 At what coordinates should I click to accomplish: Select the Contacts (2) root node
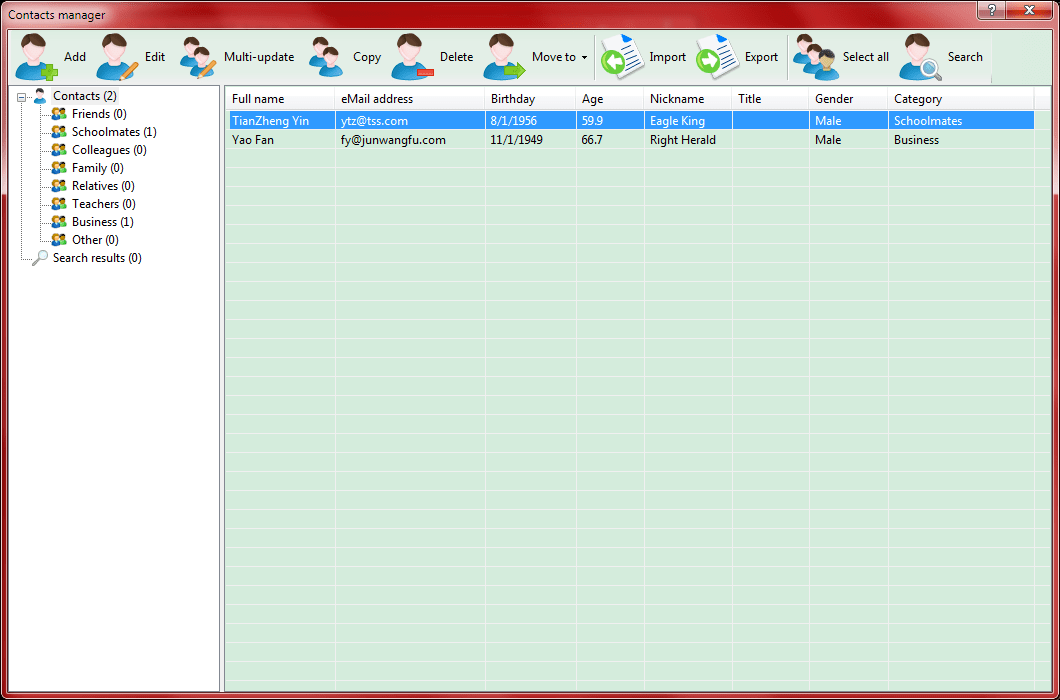click(x=85, y=96)
